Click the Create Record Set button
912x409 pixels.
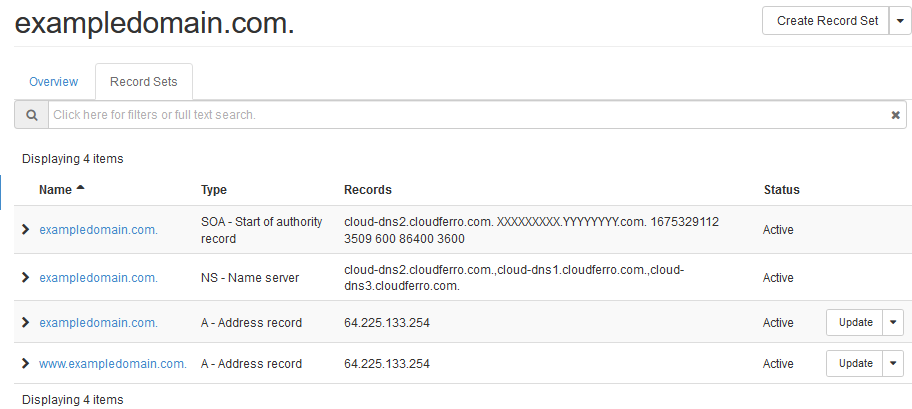(826, 21)
